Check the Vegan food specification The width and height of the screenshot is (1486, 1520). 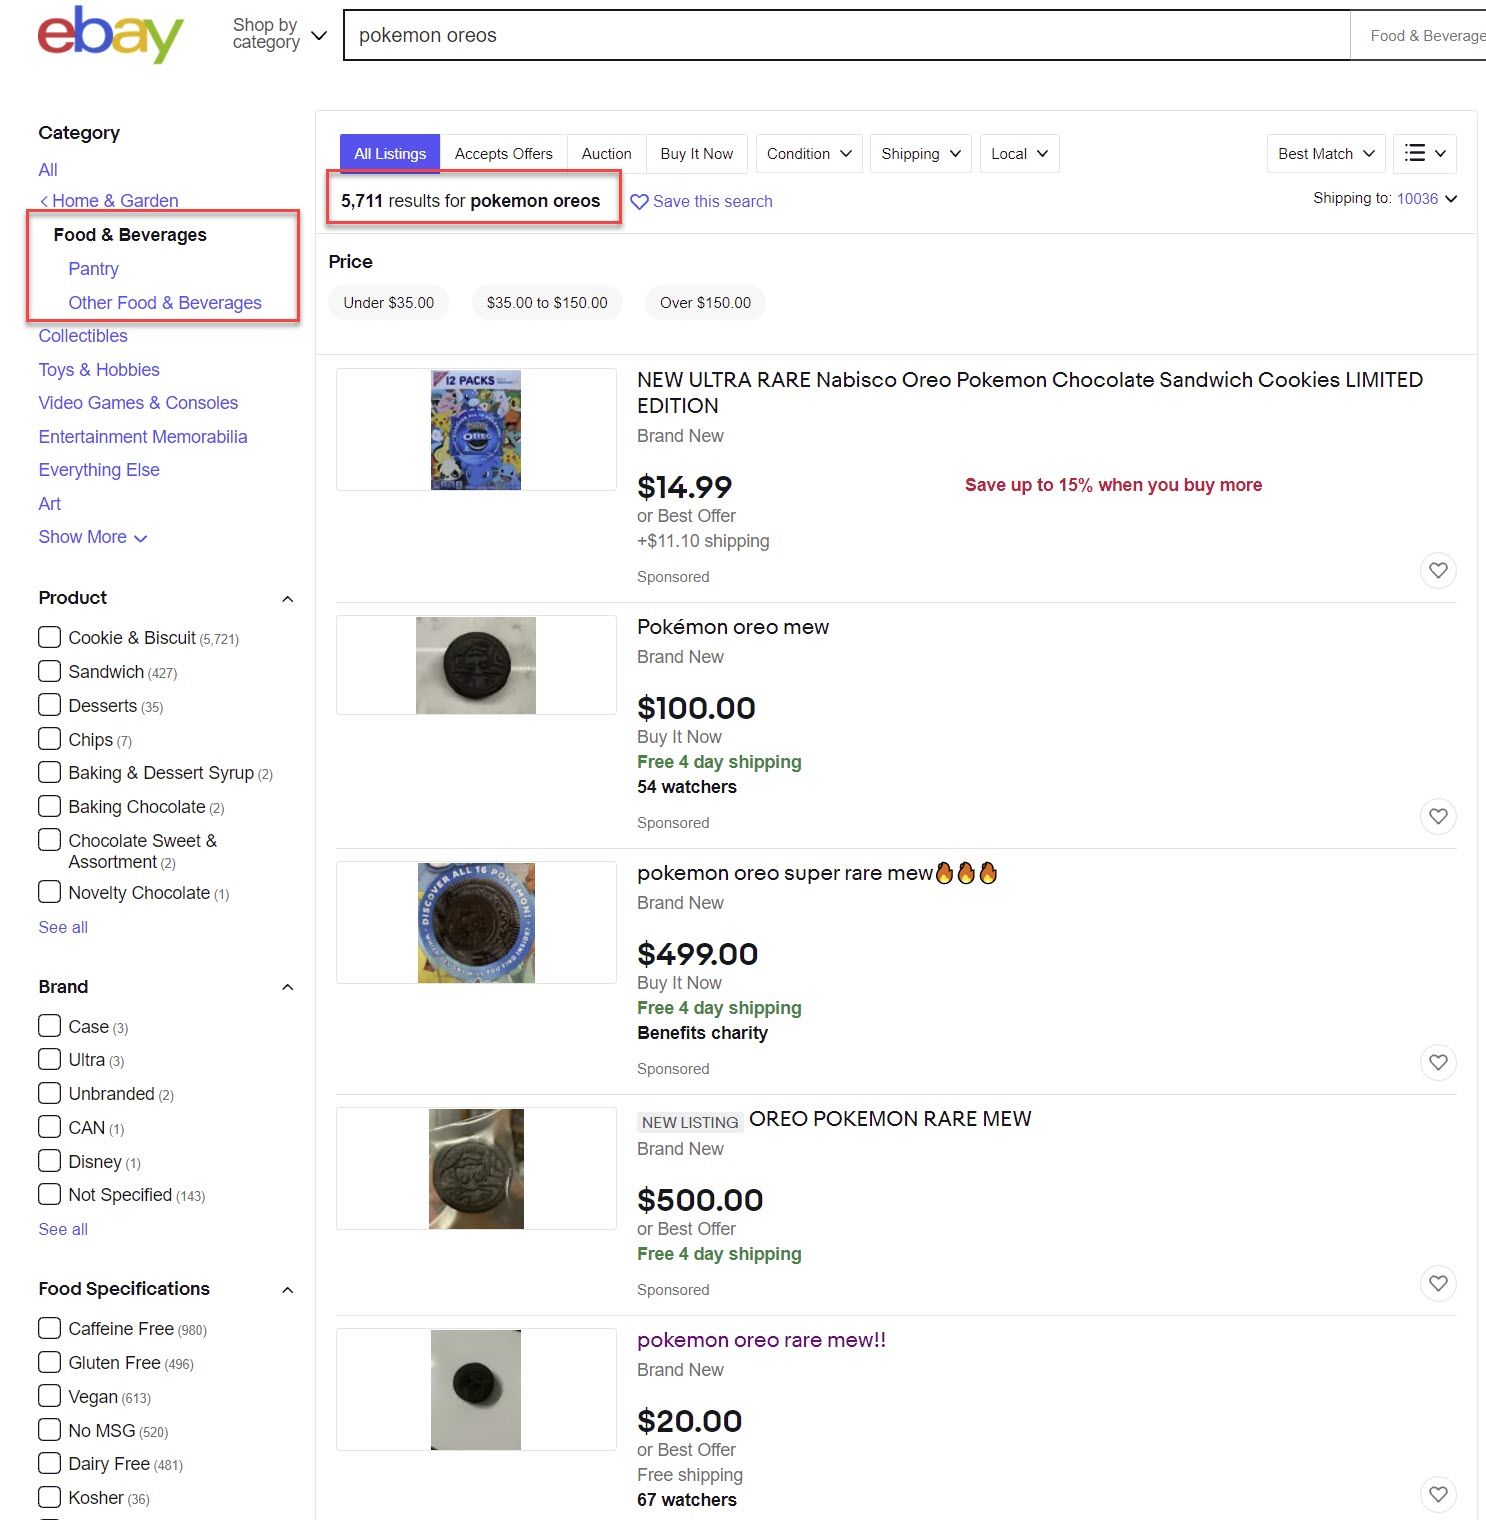click(x=49, y=1396)
